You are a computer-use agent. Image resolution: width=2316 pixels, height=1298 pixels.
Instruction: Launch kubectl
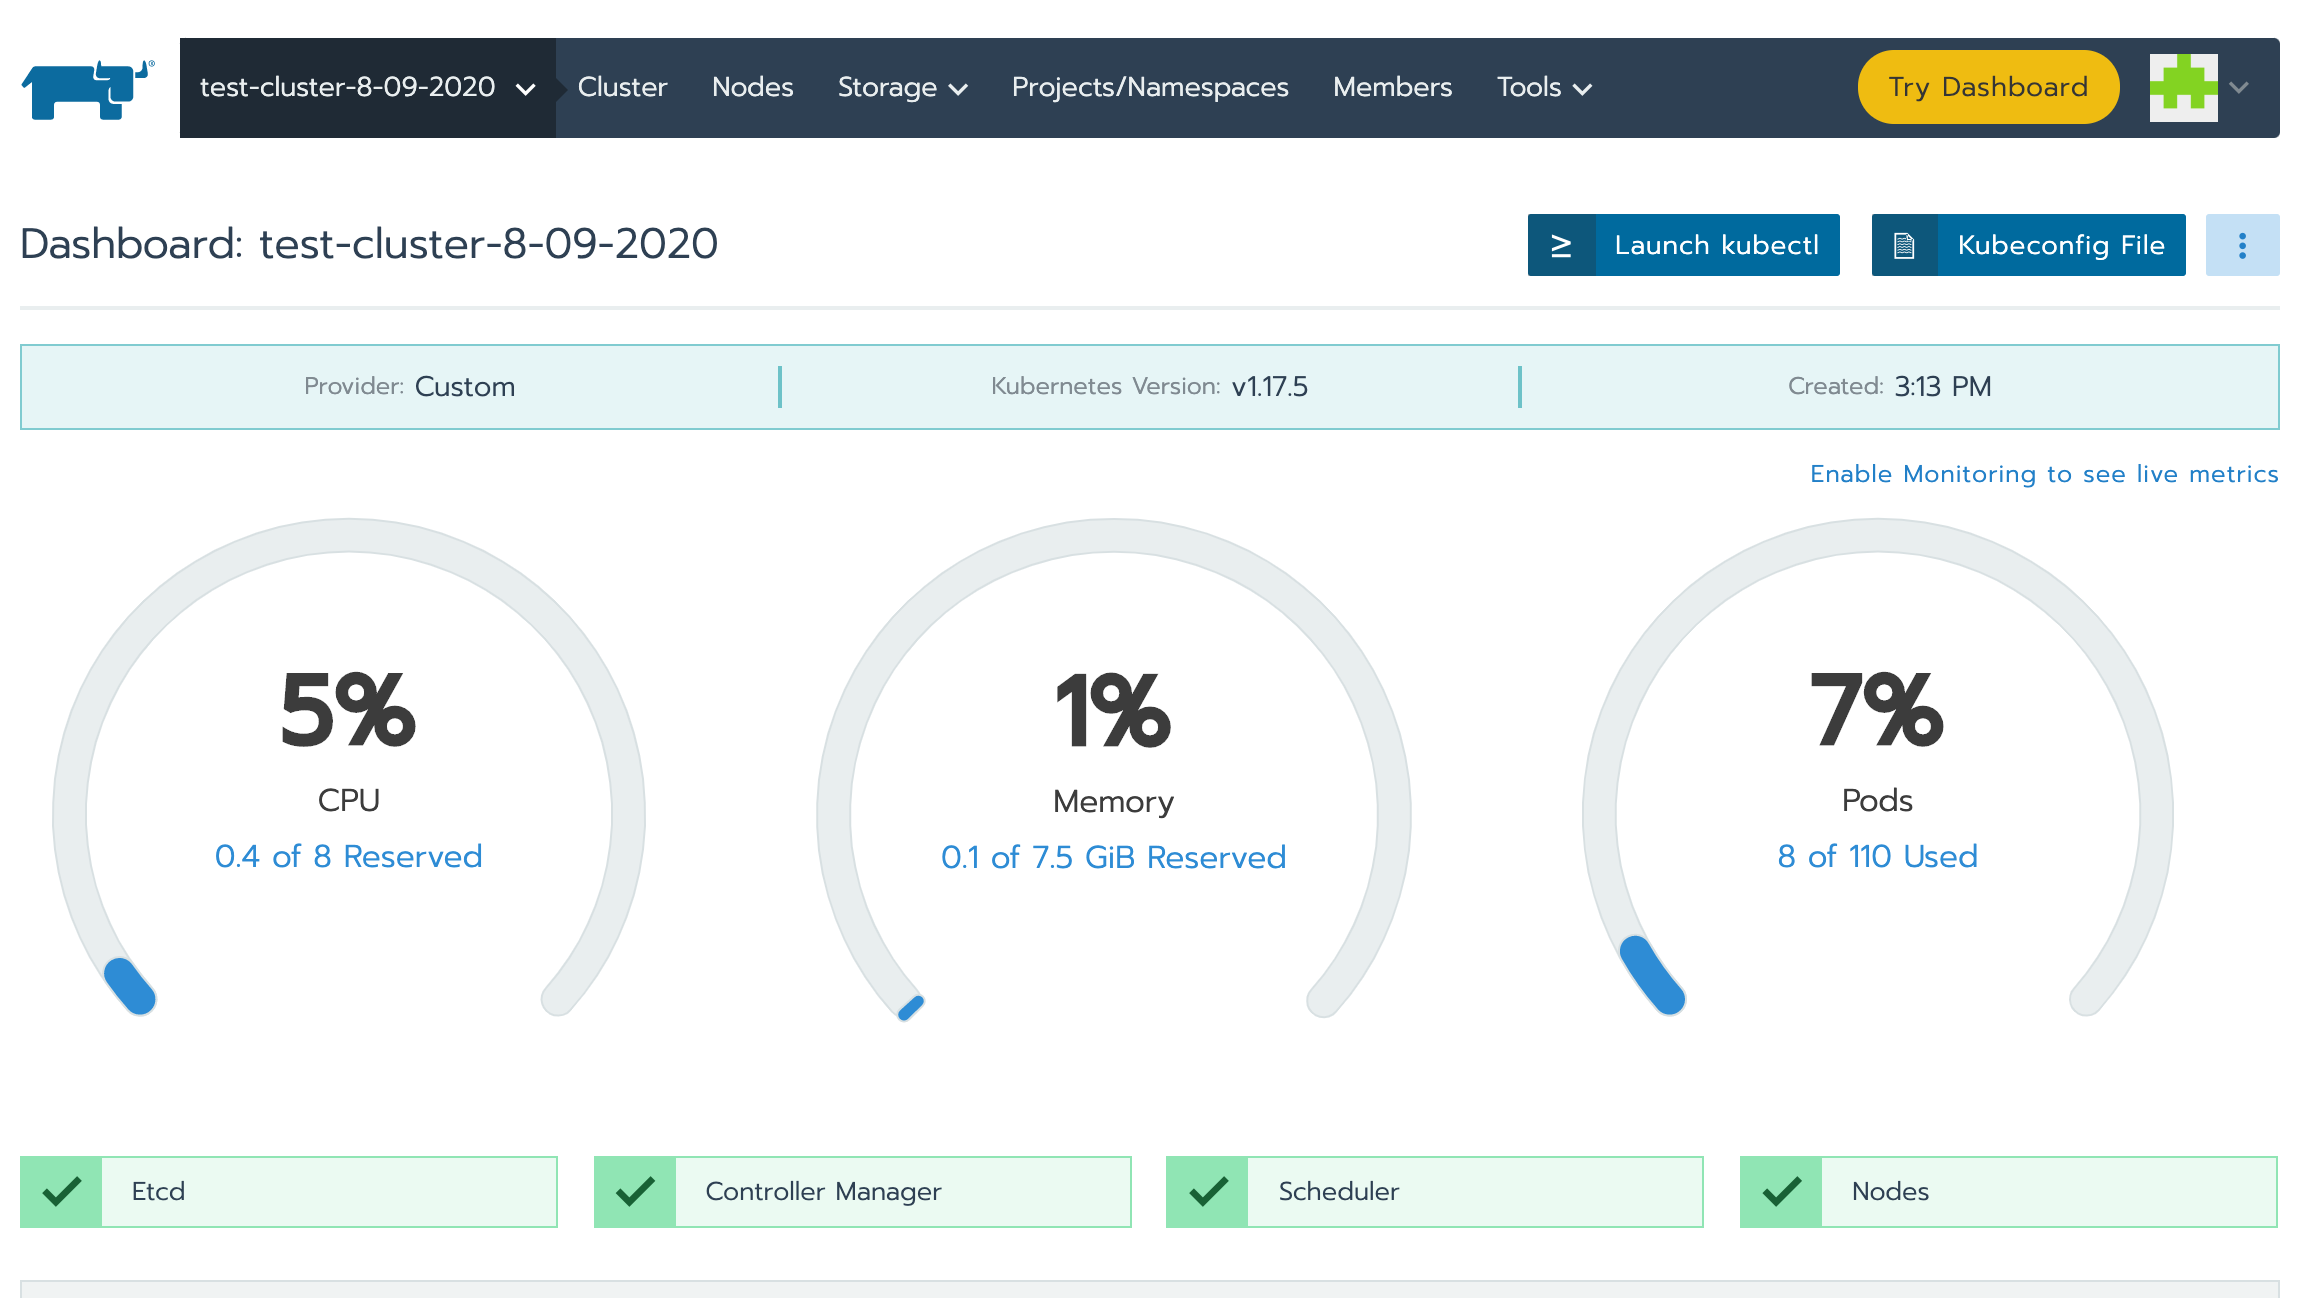coord(1684,245)
